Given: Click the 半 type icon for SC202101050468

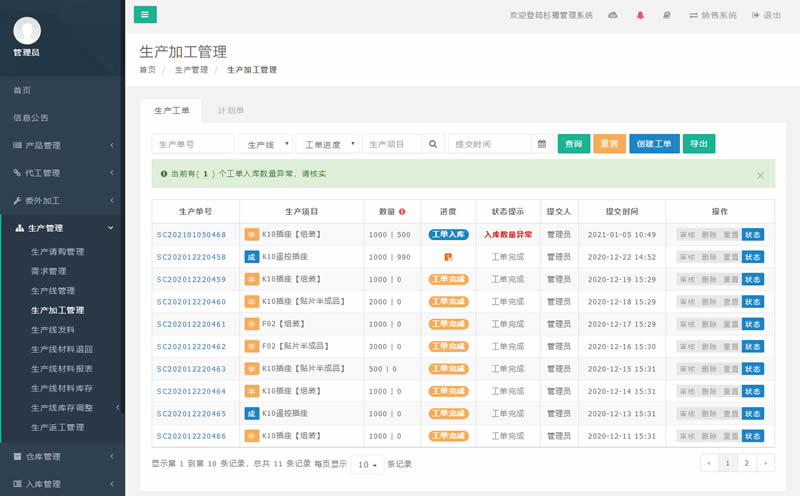Looking at the screenshot, I should pyautogui.click(x=252, y=235).
